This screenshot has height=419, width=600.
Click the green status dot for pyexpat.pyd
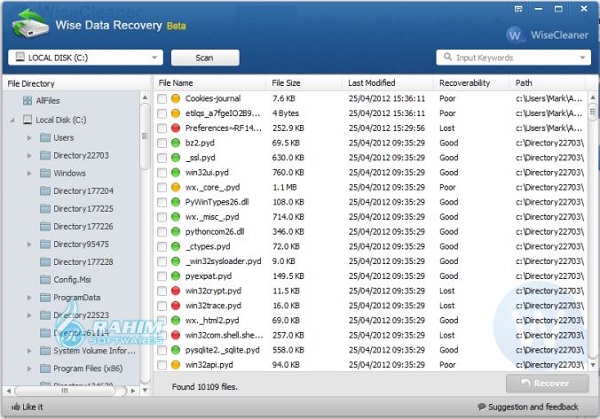tap(175, 276)
